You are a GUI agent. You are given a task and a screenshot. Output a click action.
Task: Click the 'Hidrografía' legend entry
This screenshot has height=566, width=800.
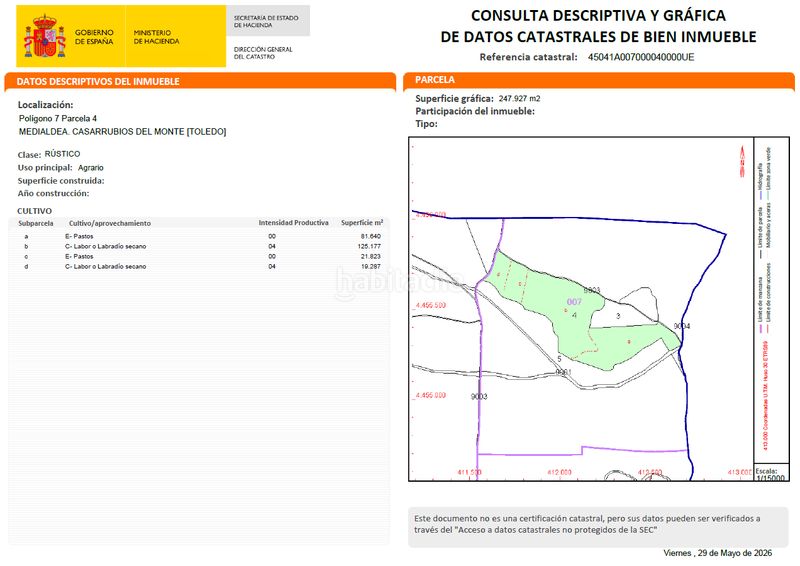click(760, 181)
